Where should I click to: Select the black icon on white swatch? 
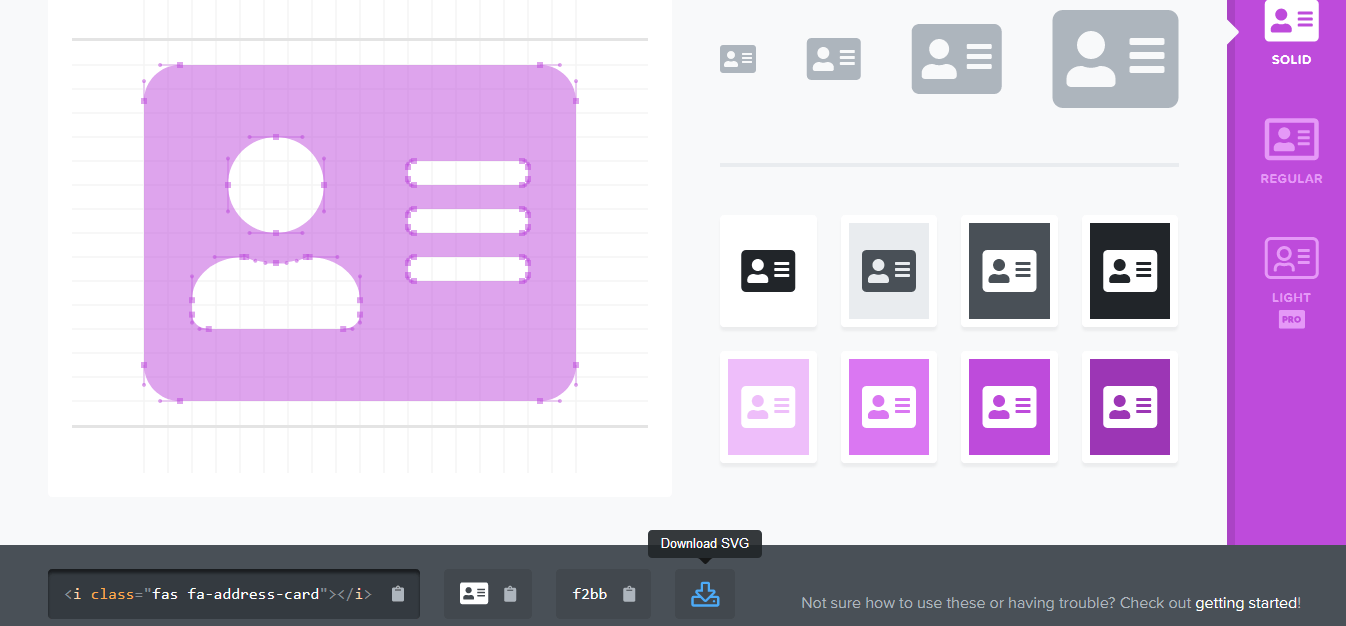click(x=768, y=271)
